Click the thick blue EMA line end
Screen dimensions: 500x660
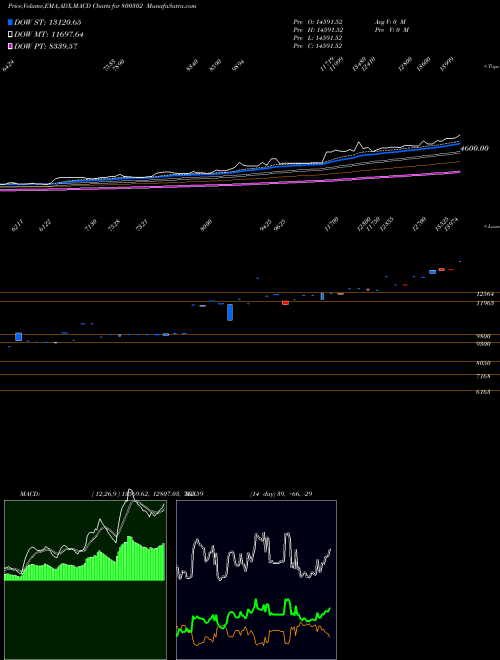458,144
